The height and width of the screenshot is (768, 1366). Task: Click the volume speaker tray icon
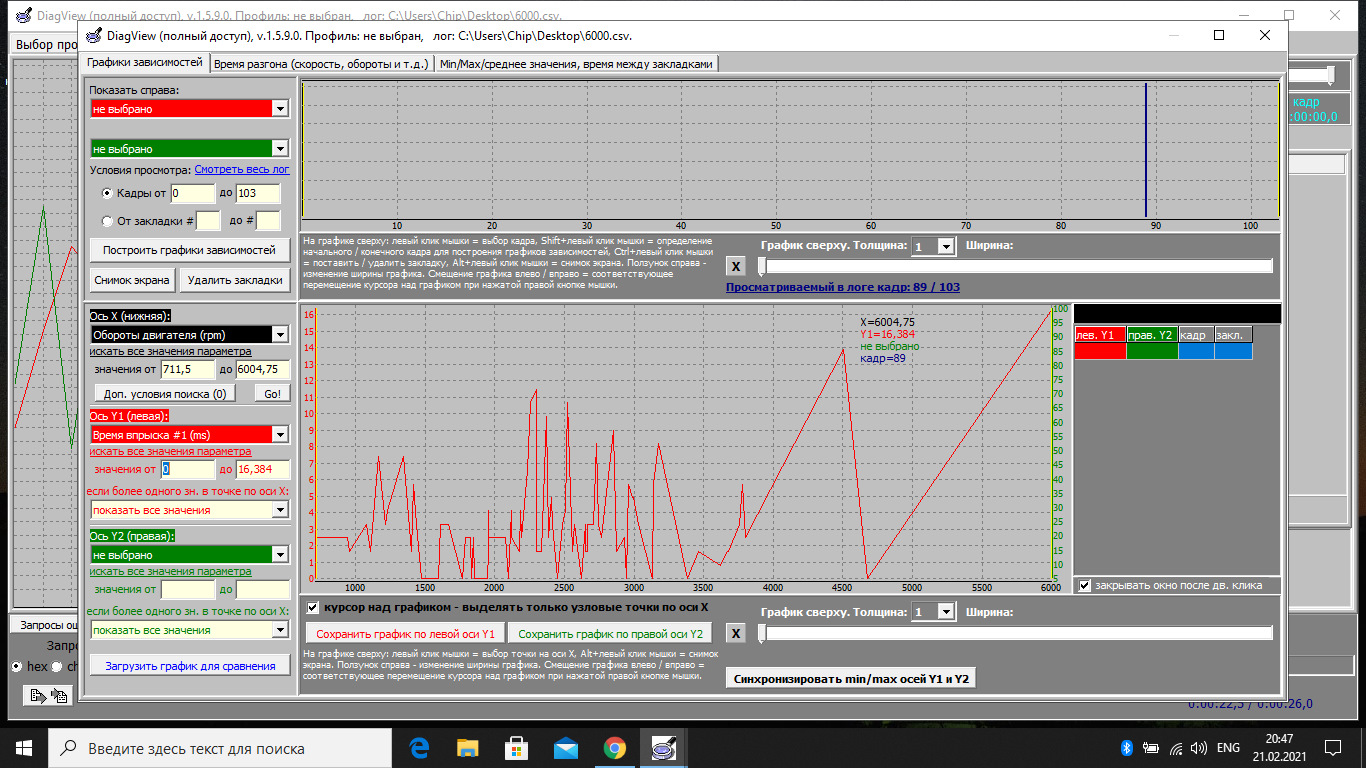(1200, 748)
